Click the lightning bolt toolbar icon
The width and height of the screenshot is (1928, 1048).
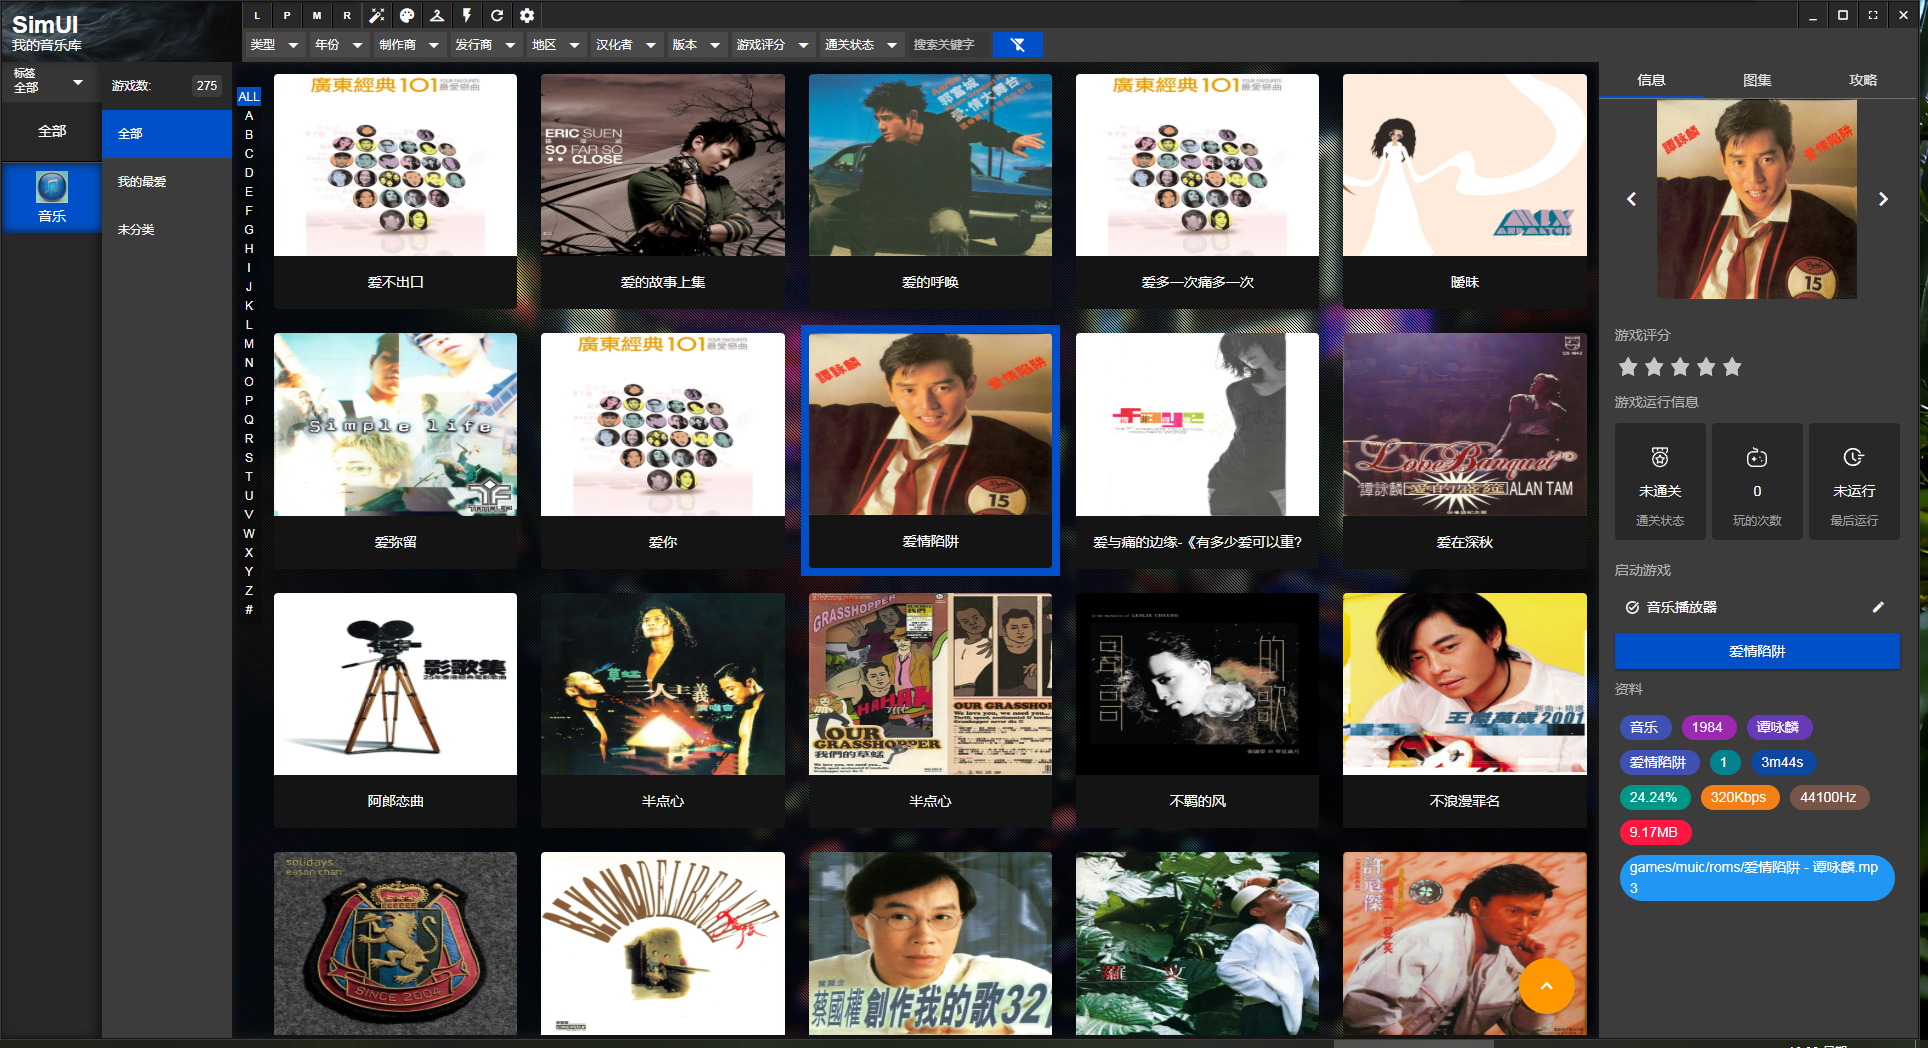pos(467,15)
